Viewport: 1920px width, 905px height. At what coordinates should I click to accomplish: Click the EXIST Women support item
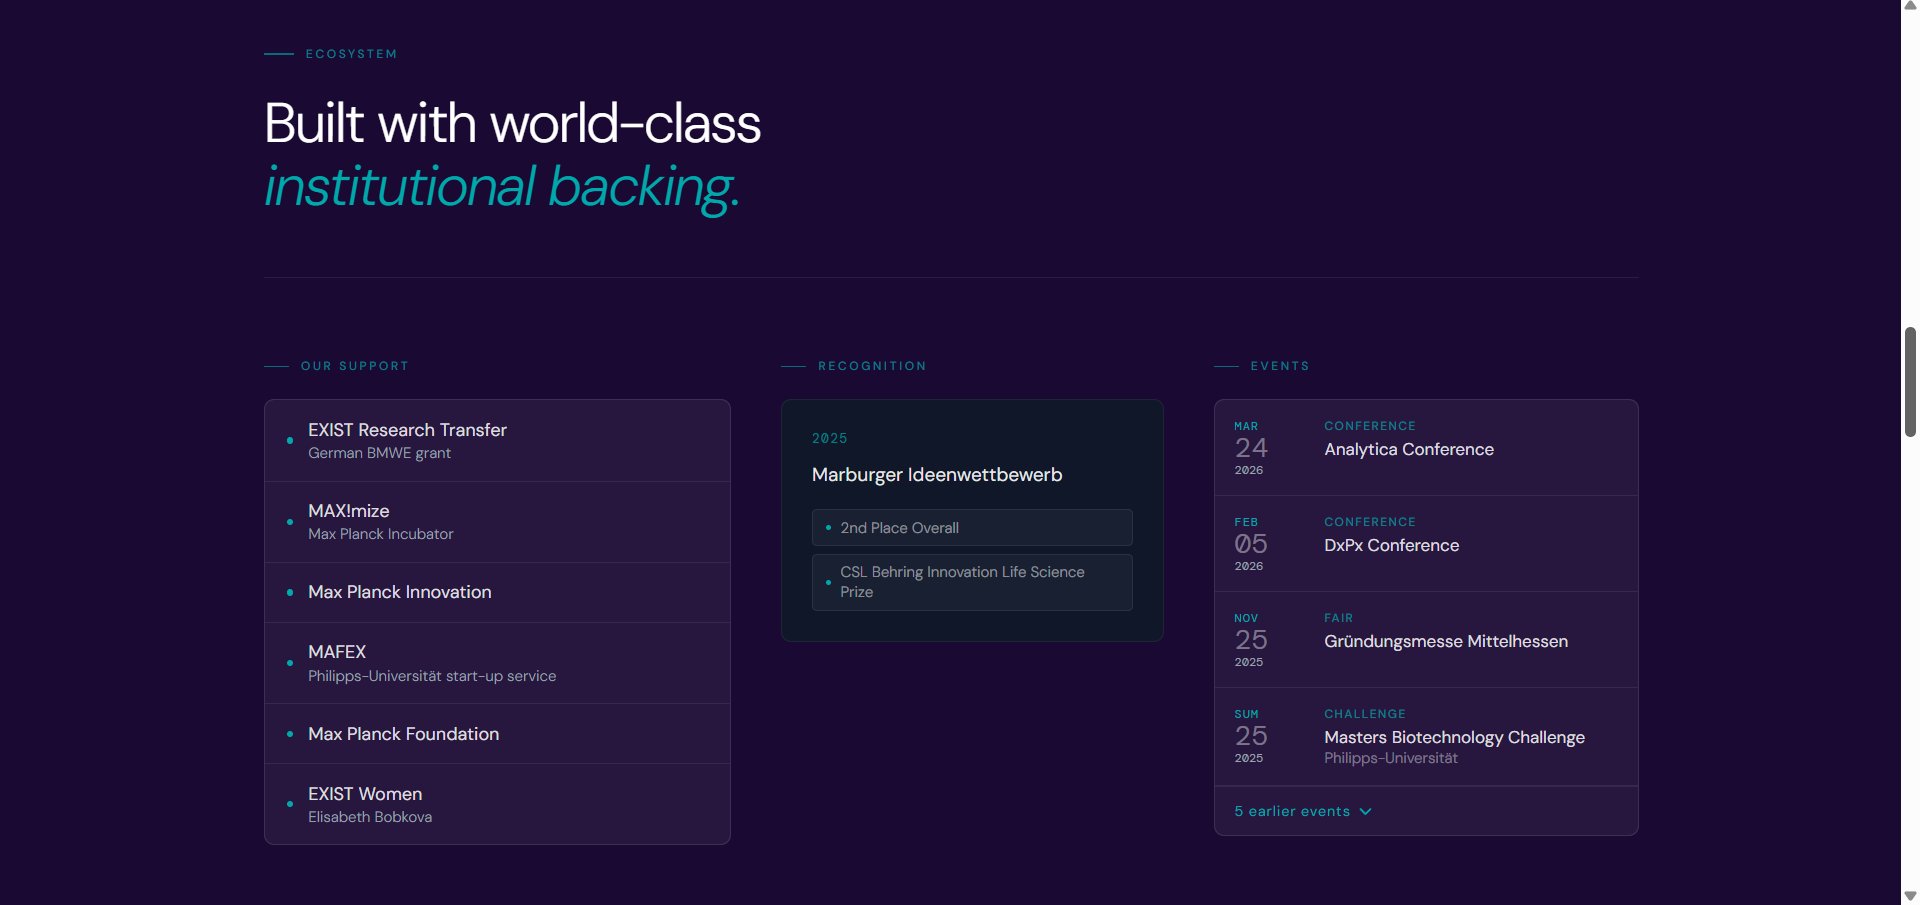(x=365, y=794)
